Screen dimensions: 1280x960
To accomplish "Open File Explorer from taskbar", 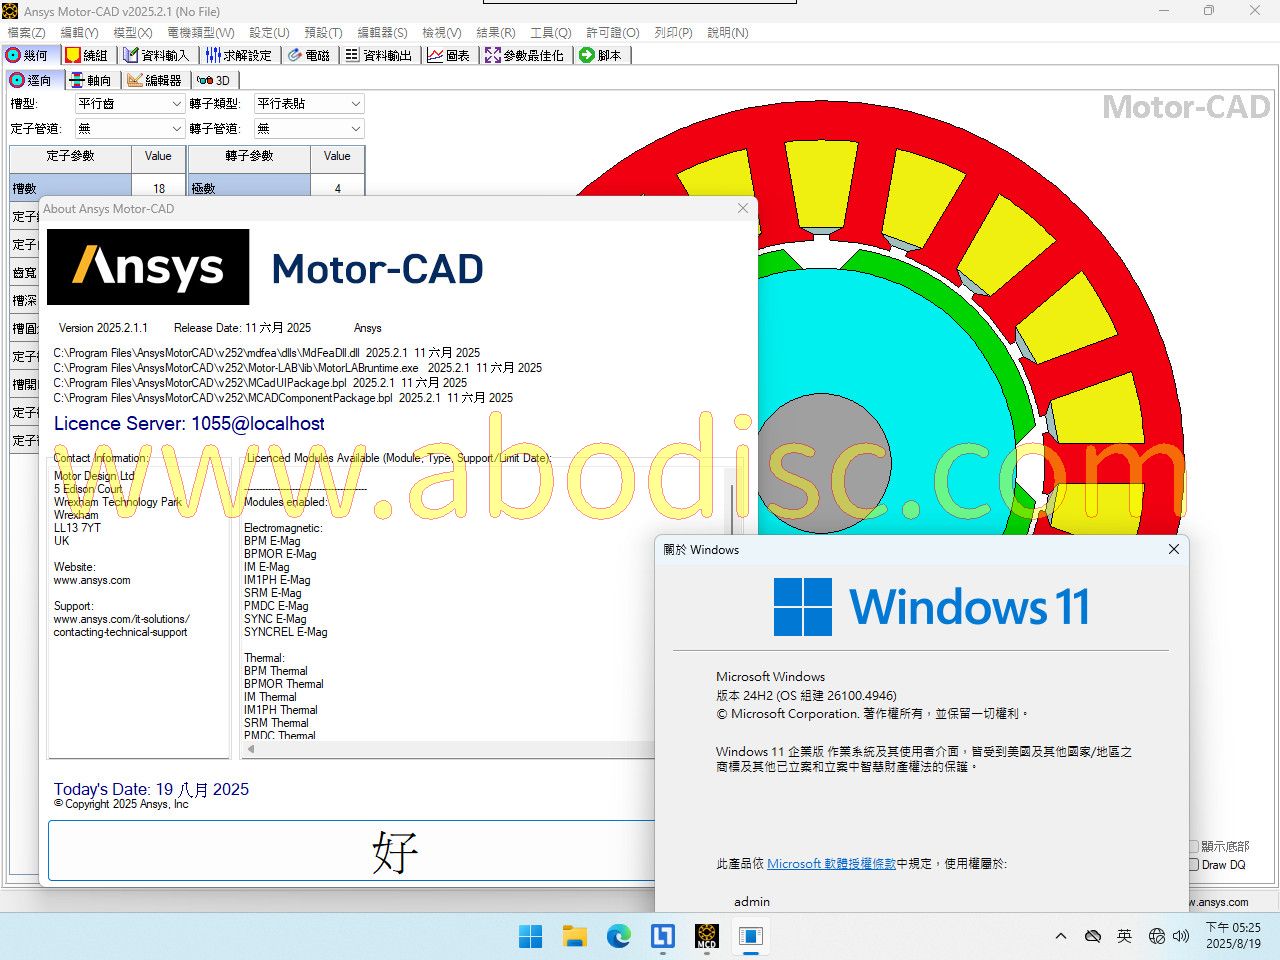I will point(575,936).
